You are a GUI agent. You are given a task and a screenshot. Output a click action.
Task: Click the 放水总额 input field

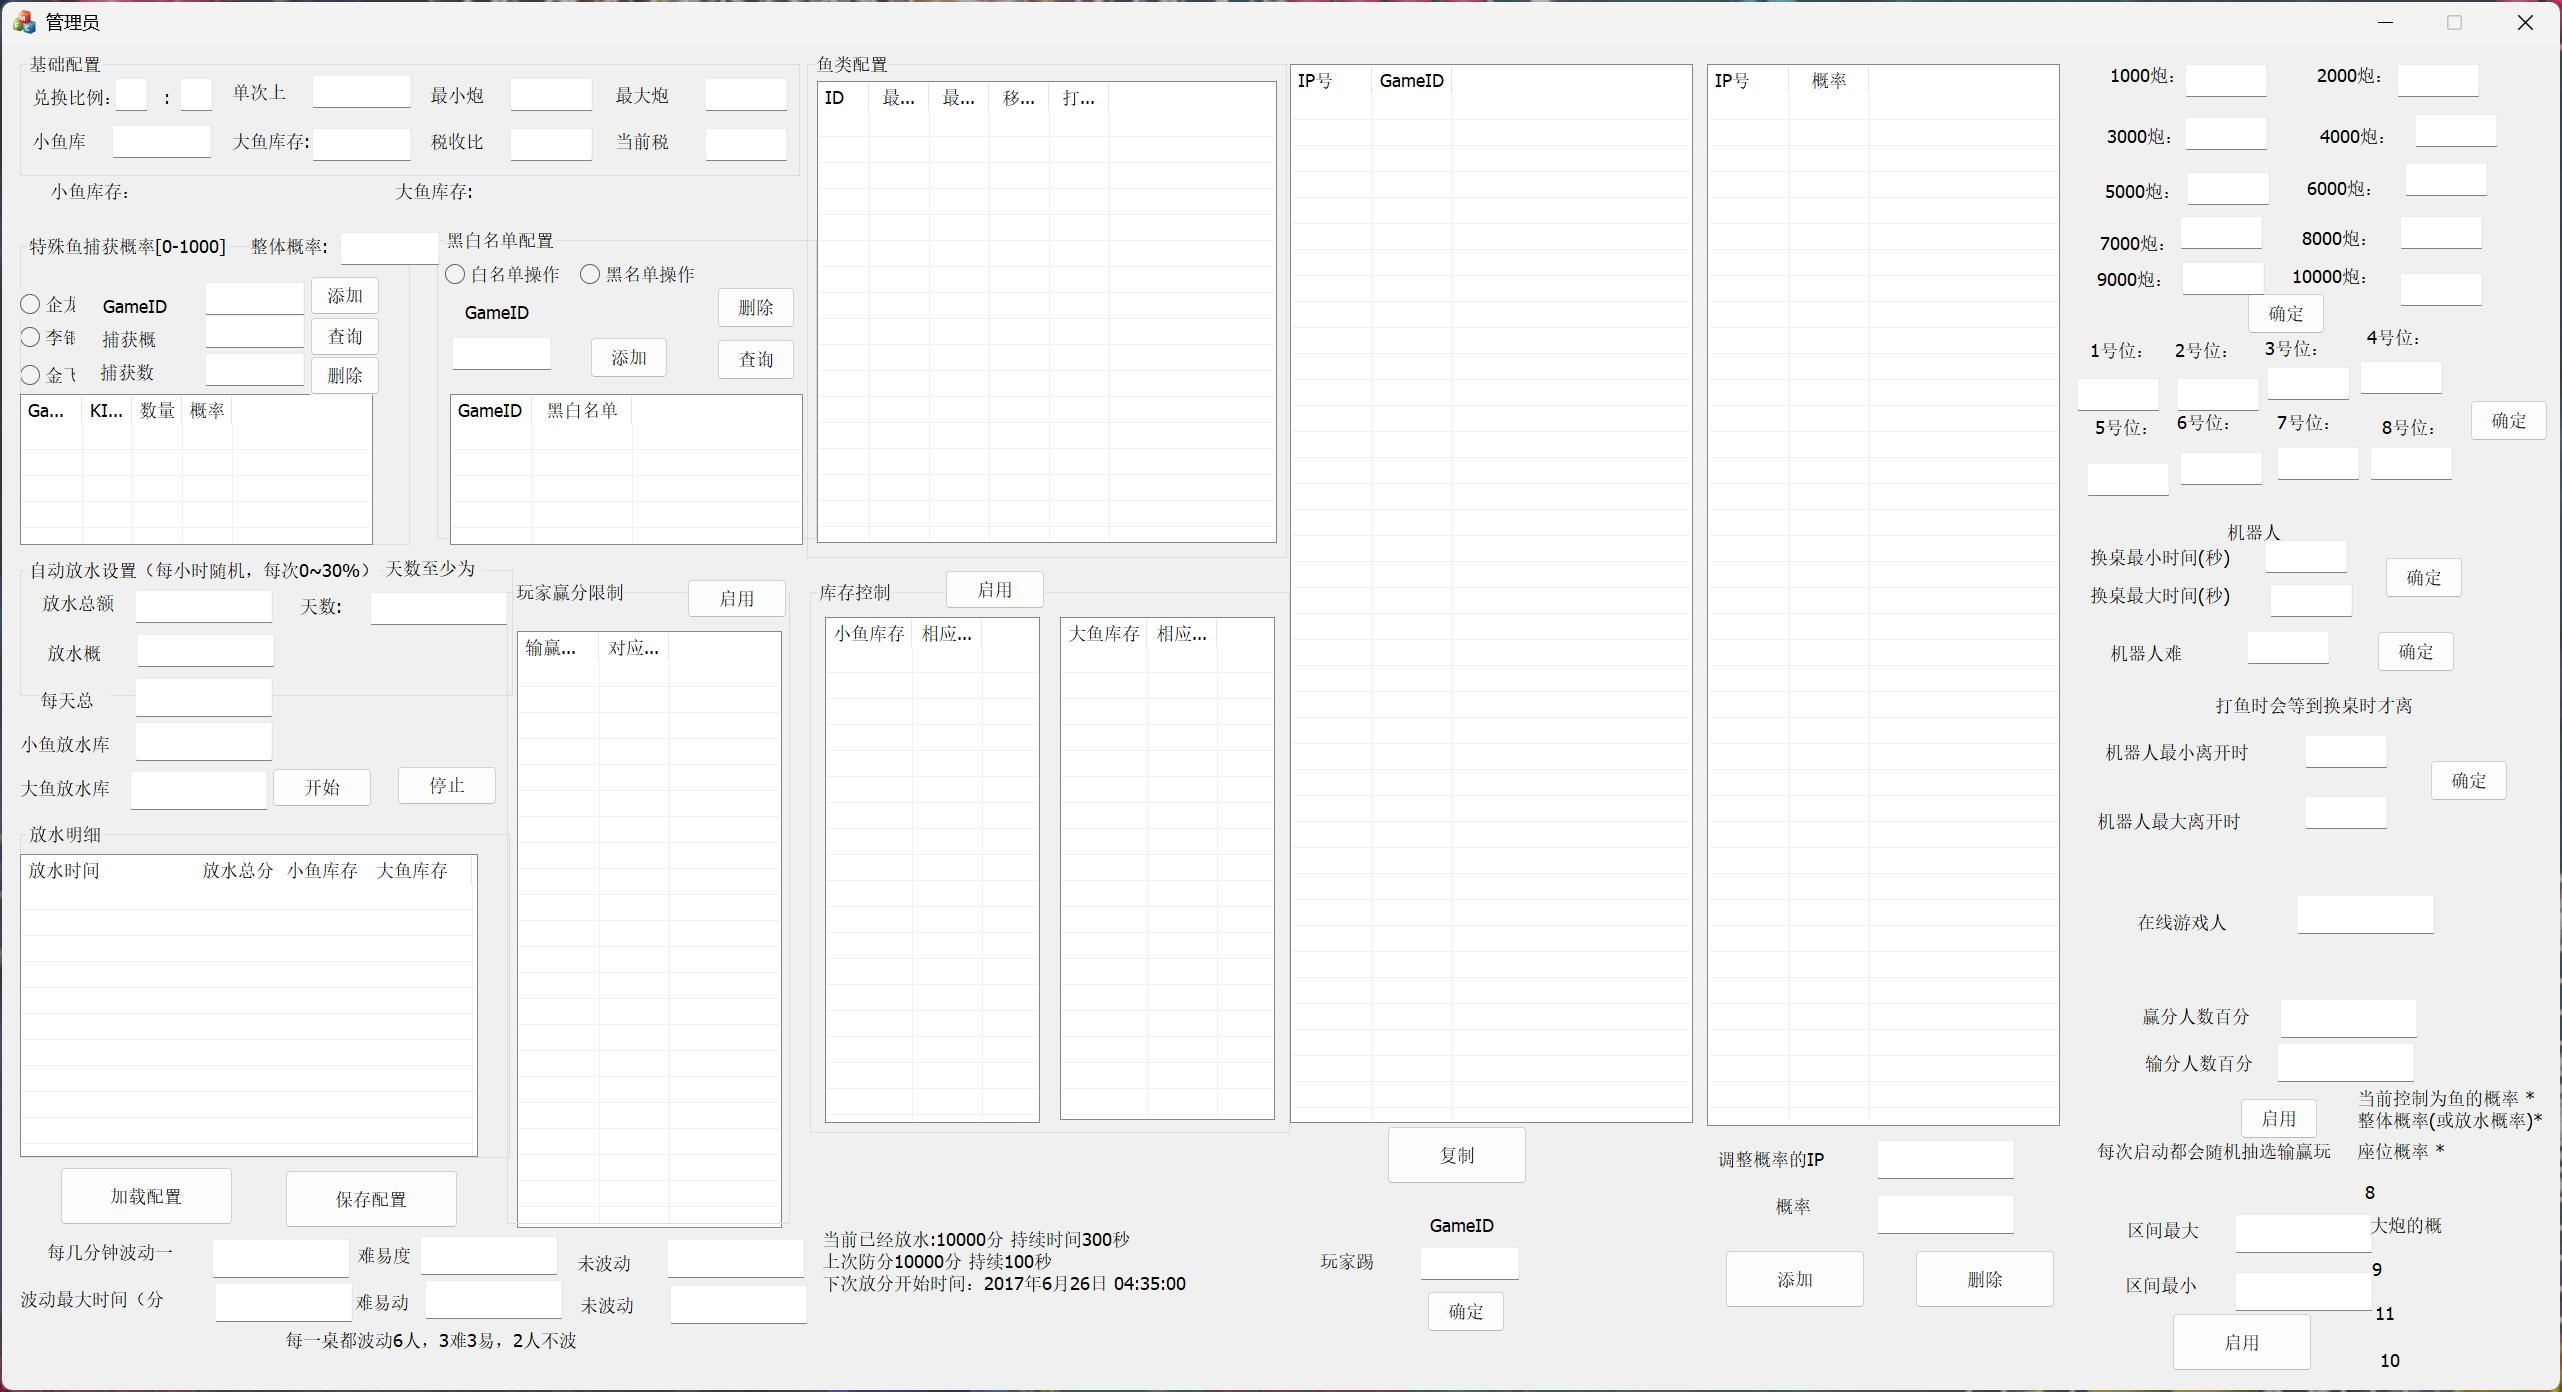point(204,605)
